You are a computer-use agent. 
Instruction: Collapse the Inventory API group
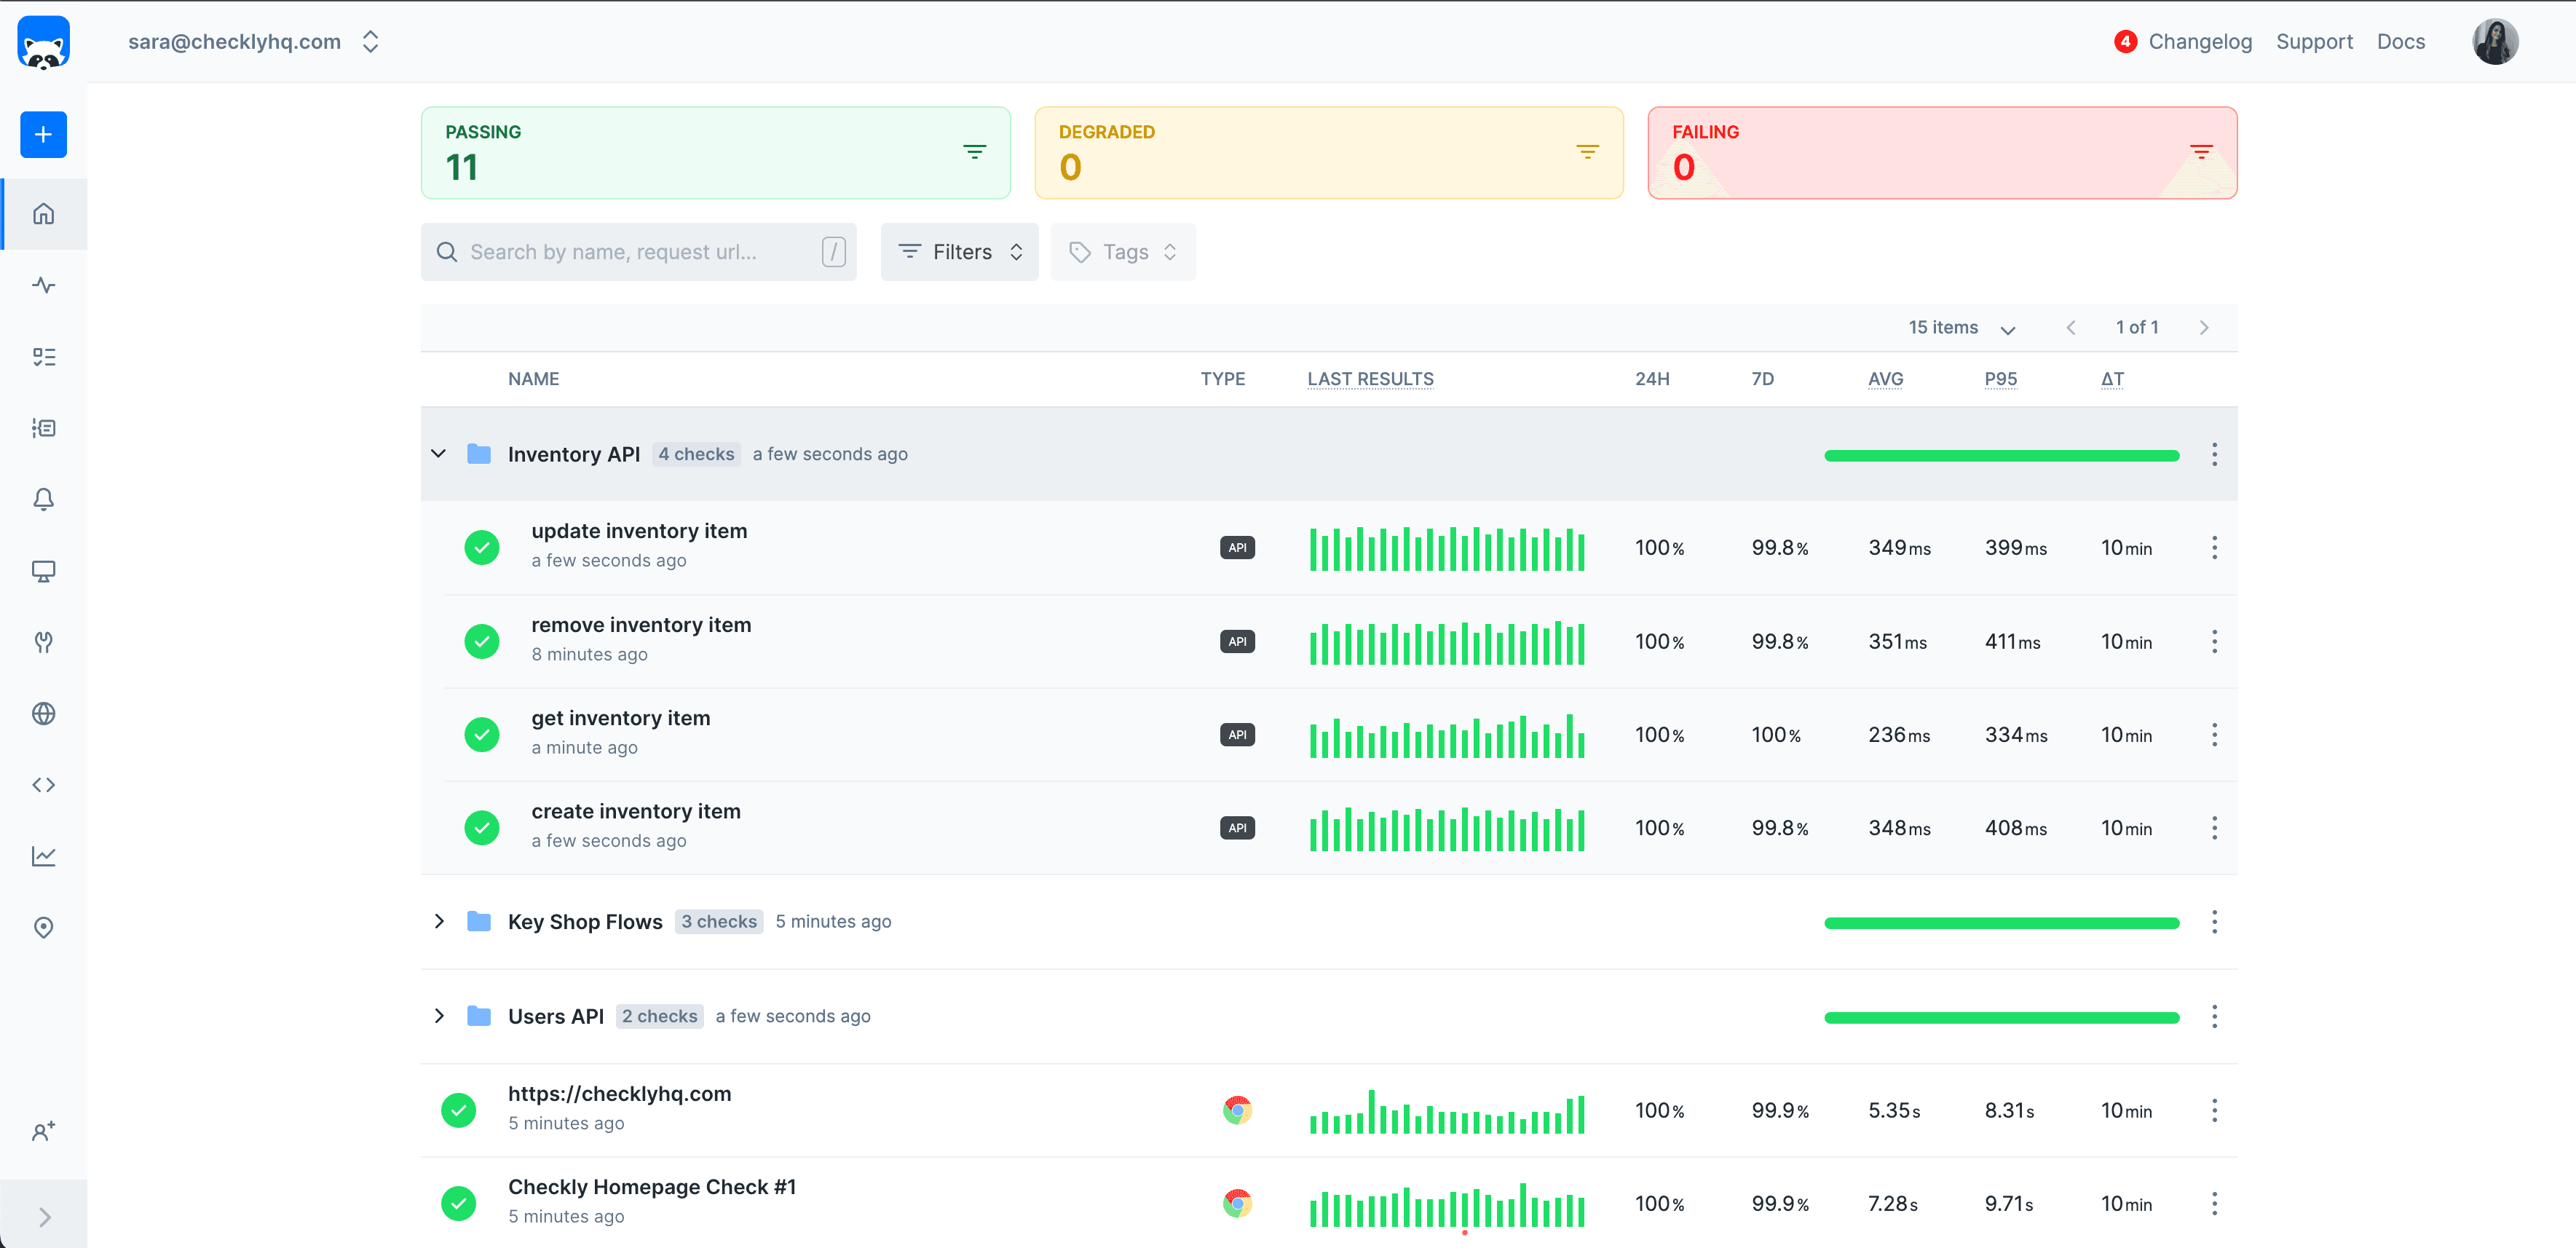pos(438,454)
